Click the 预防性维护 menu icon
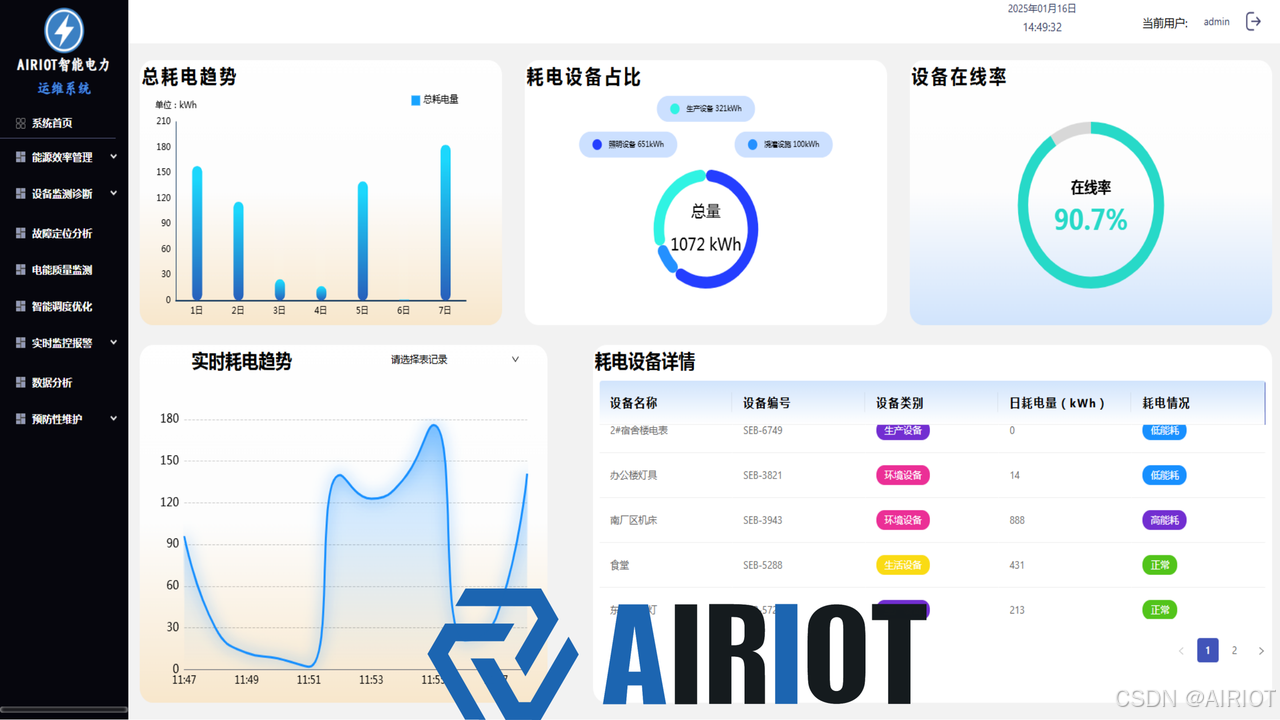The width and height of the screenshot is (1280, 720). tap(21, 419)
